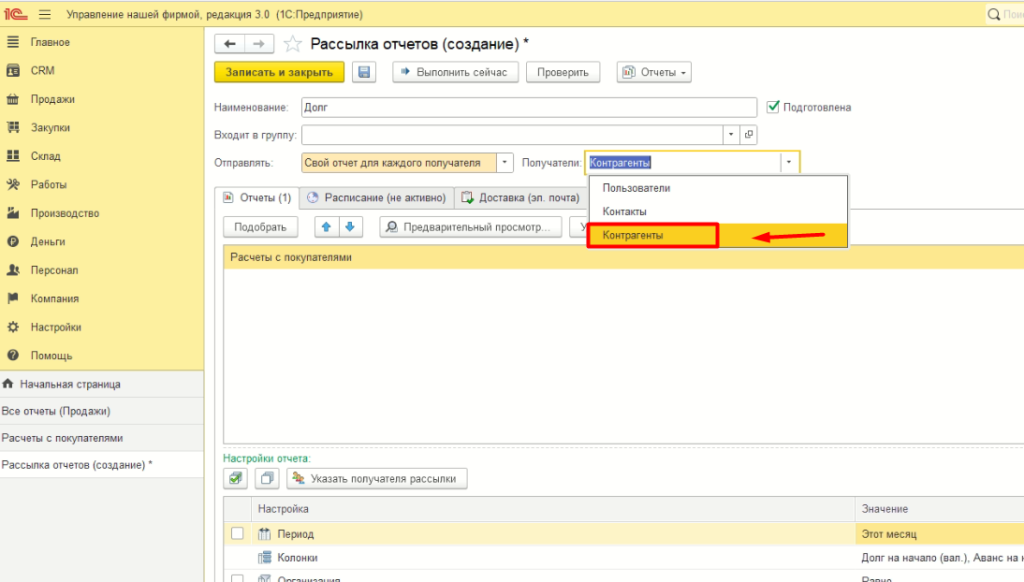
Task: Click the copy settings icon under Настройки отчета
Action: click(266, 479)
